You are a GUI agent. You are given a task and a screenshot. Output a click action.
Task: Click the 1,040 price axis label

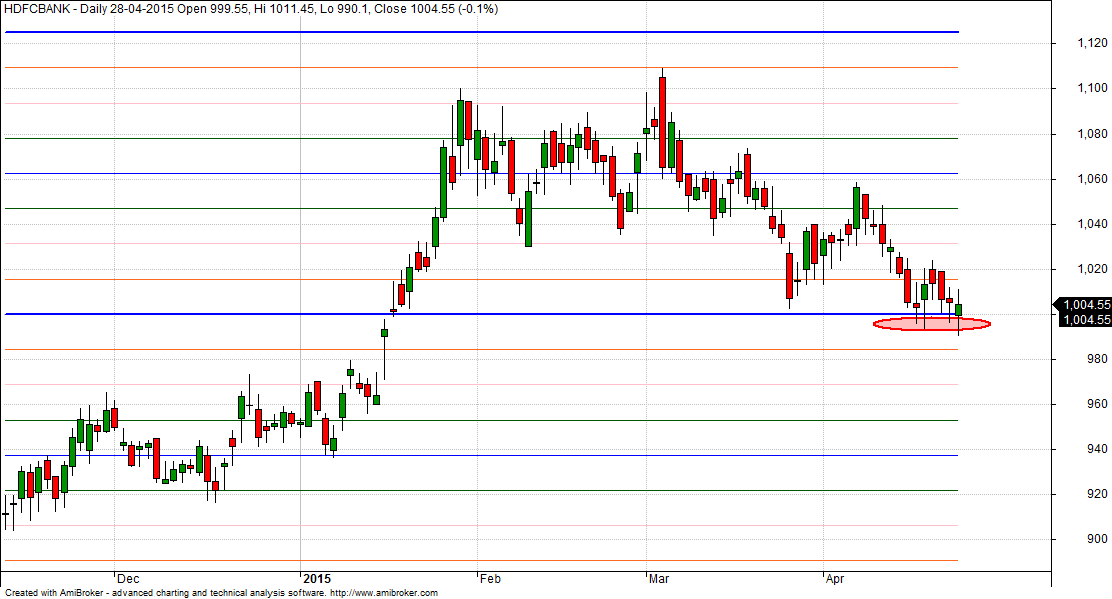coord(1092,224)
